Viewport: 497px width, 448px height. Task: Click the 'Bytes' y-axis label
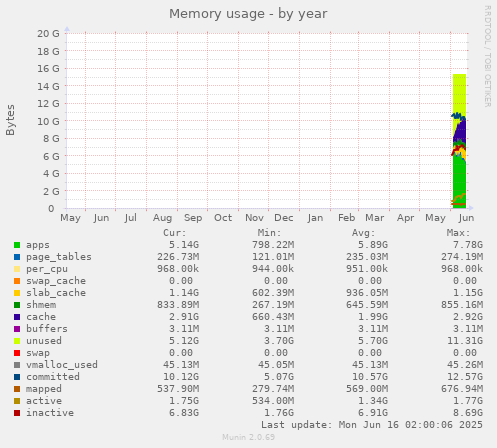pyautogui.click(x=10, y=120)
